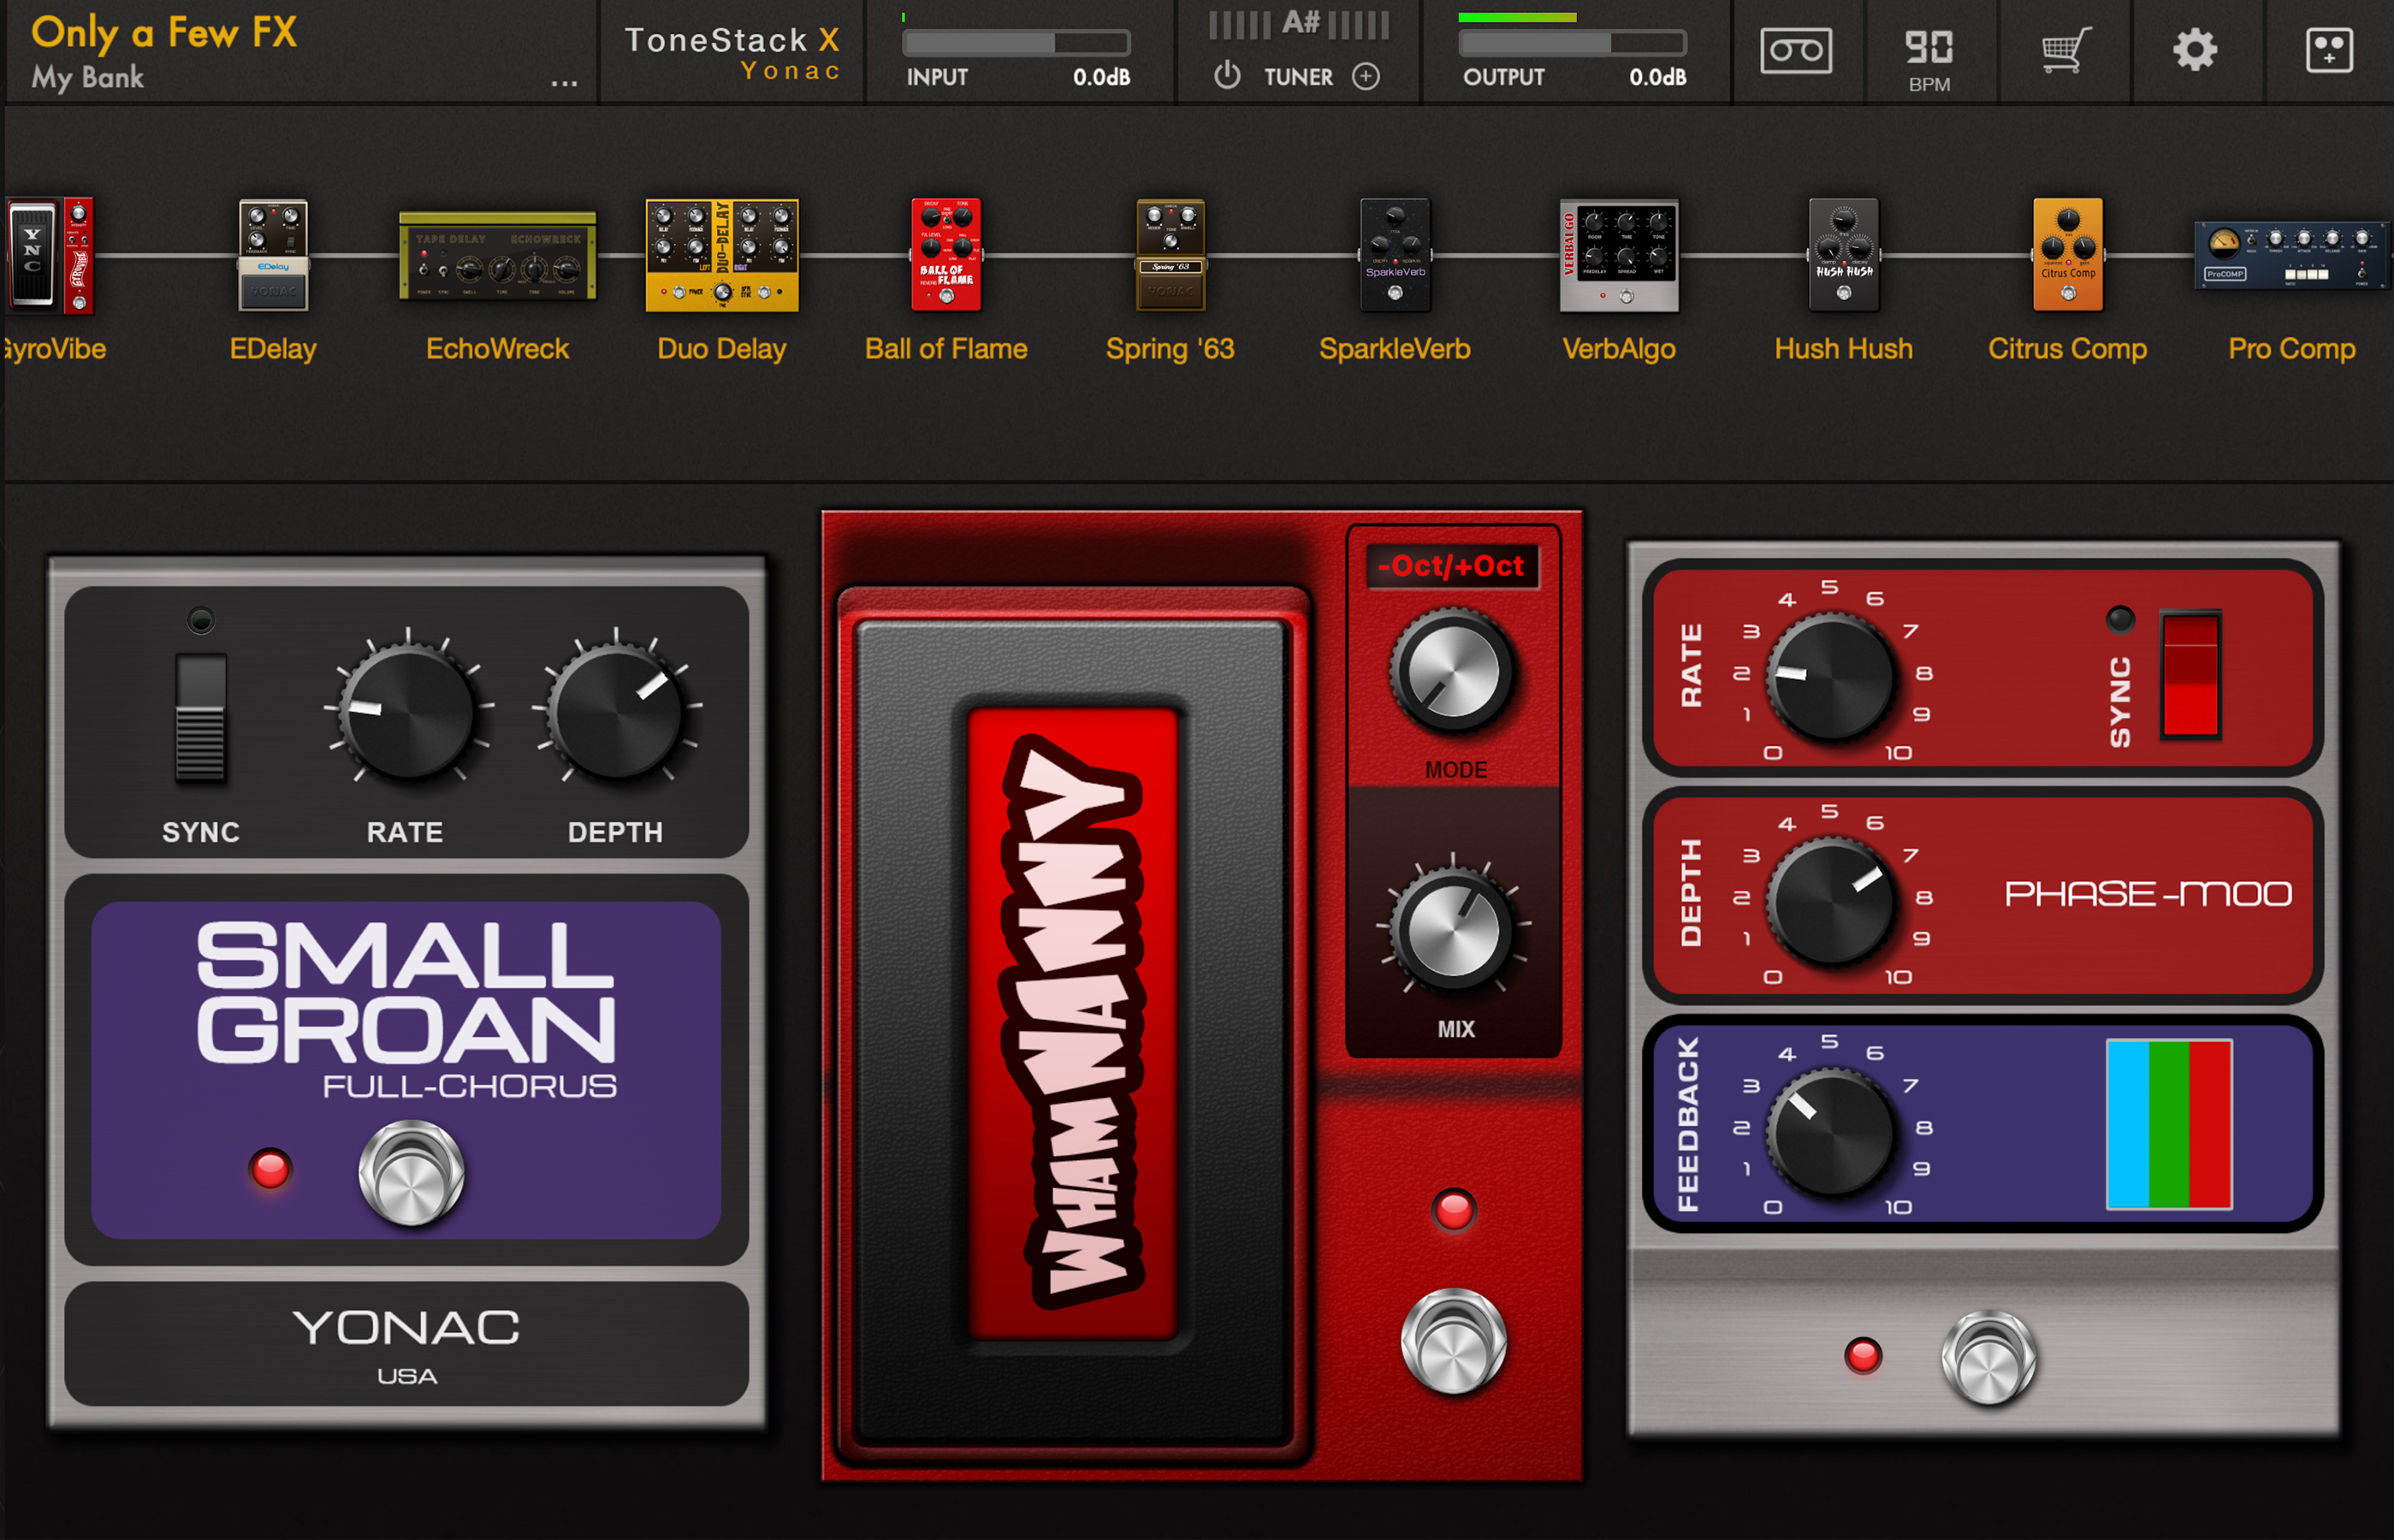Click the input 0.0dB value
Viewport: 2394px width, 1540px height.
click(x=1101, y=77)
